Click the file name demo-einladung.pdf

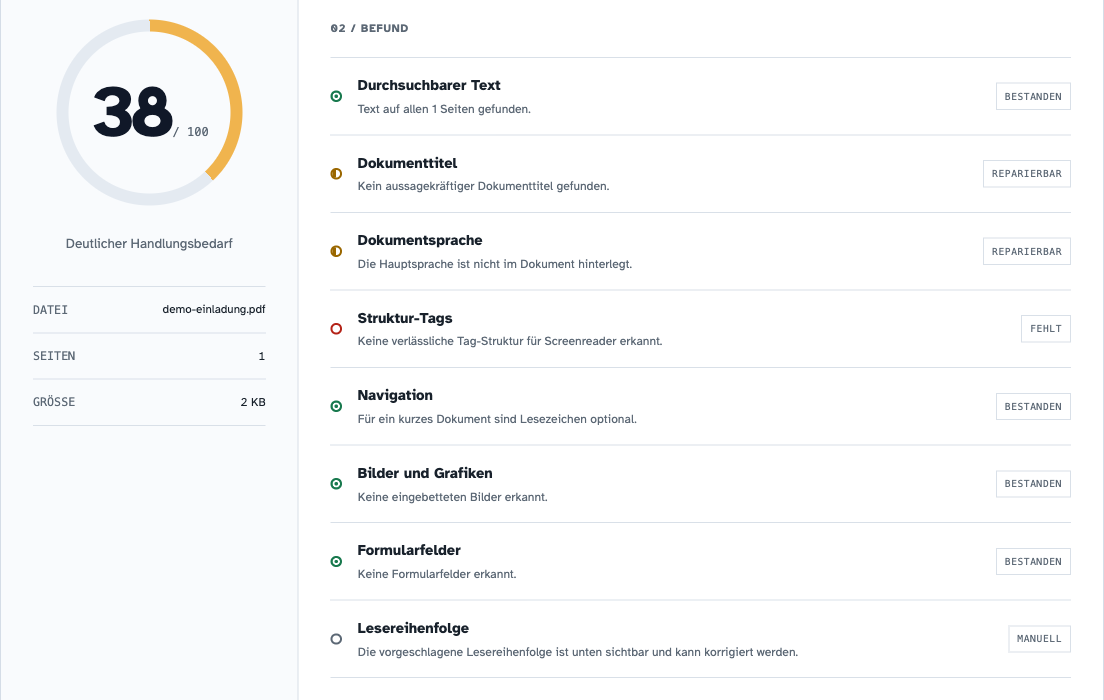point(214,309)
